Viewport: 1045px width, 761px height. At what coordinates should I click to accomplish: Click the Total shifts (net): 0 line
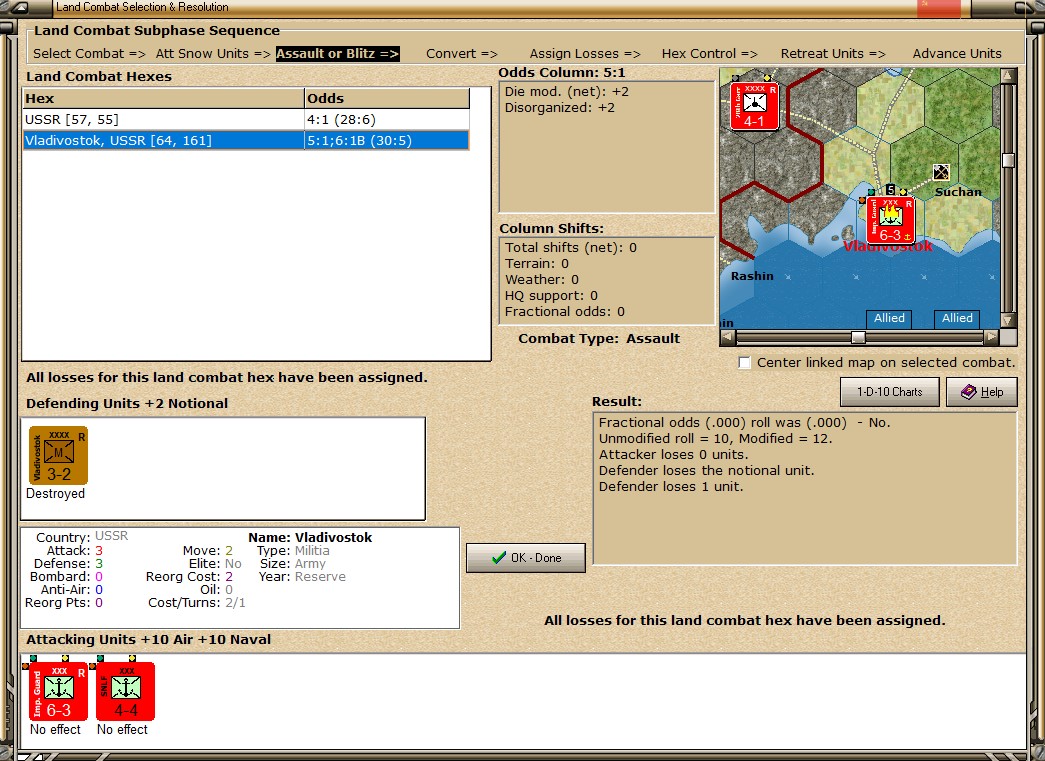pos(570,247)
